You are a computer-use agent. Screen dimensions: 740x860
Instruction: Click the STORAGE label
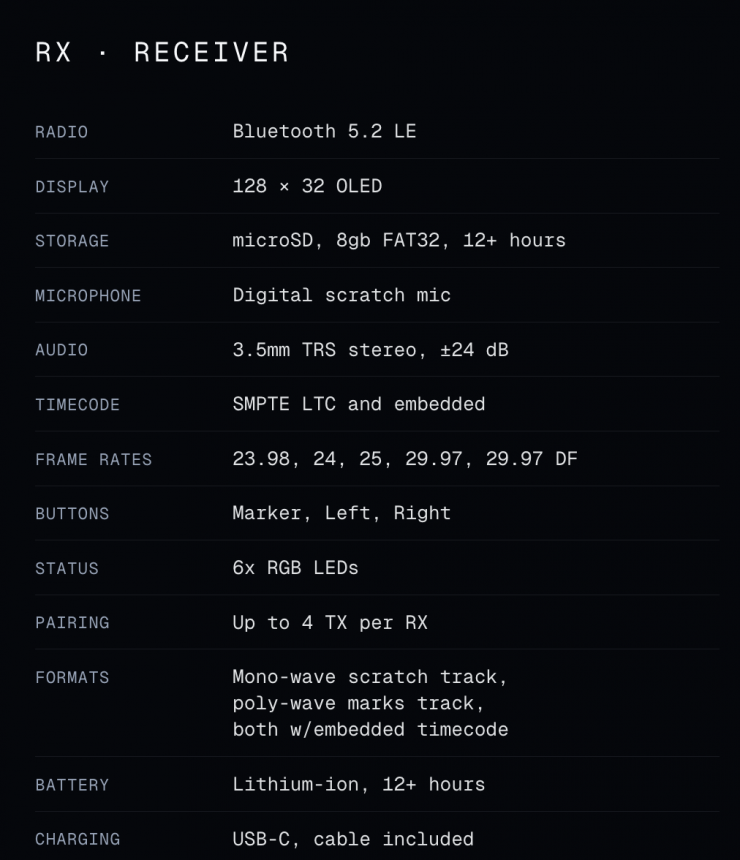[x=72, y=241]
